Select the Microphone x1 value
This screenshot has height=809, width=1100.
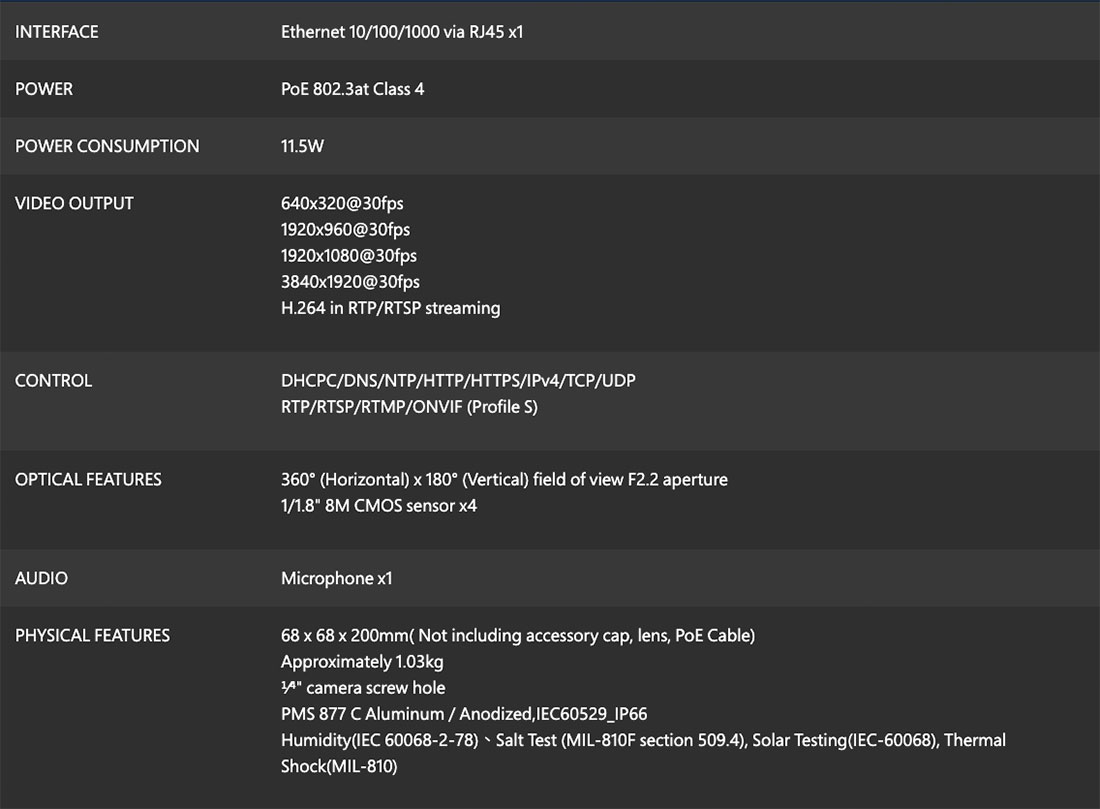336,579
